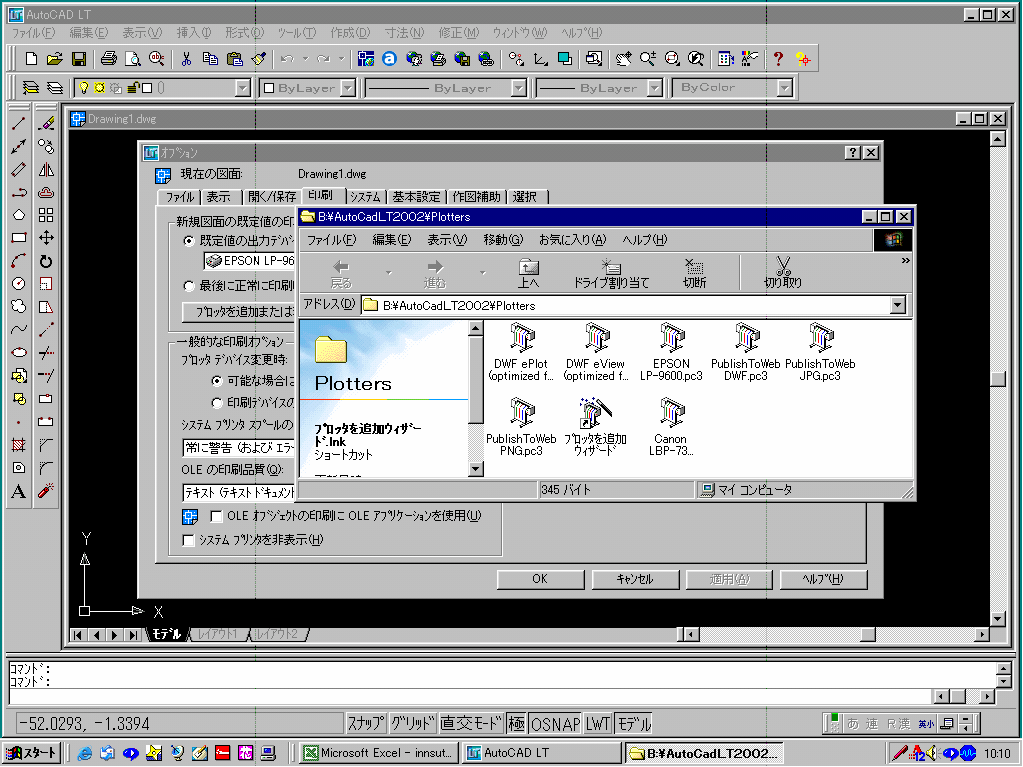Open the EPSON LP-9600.pc3 plotter file
This screenshot has width=1023, height=767.
[671, 352]
